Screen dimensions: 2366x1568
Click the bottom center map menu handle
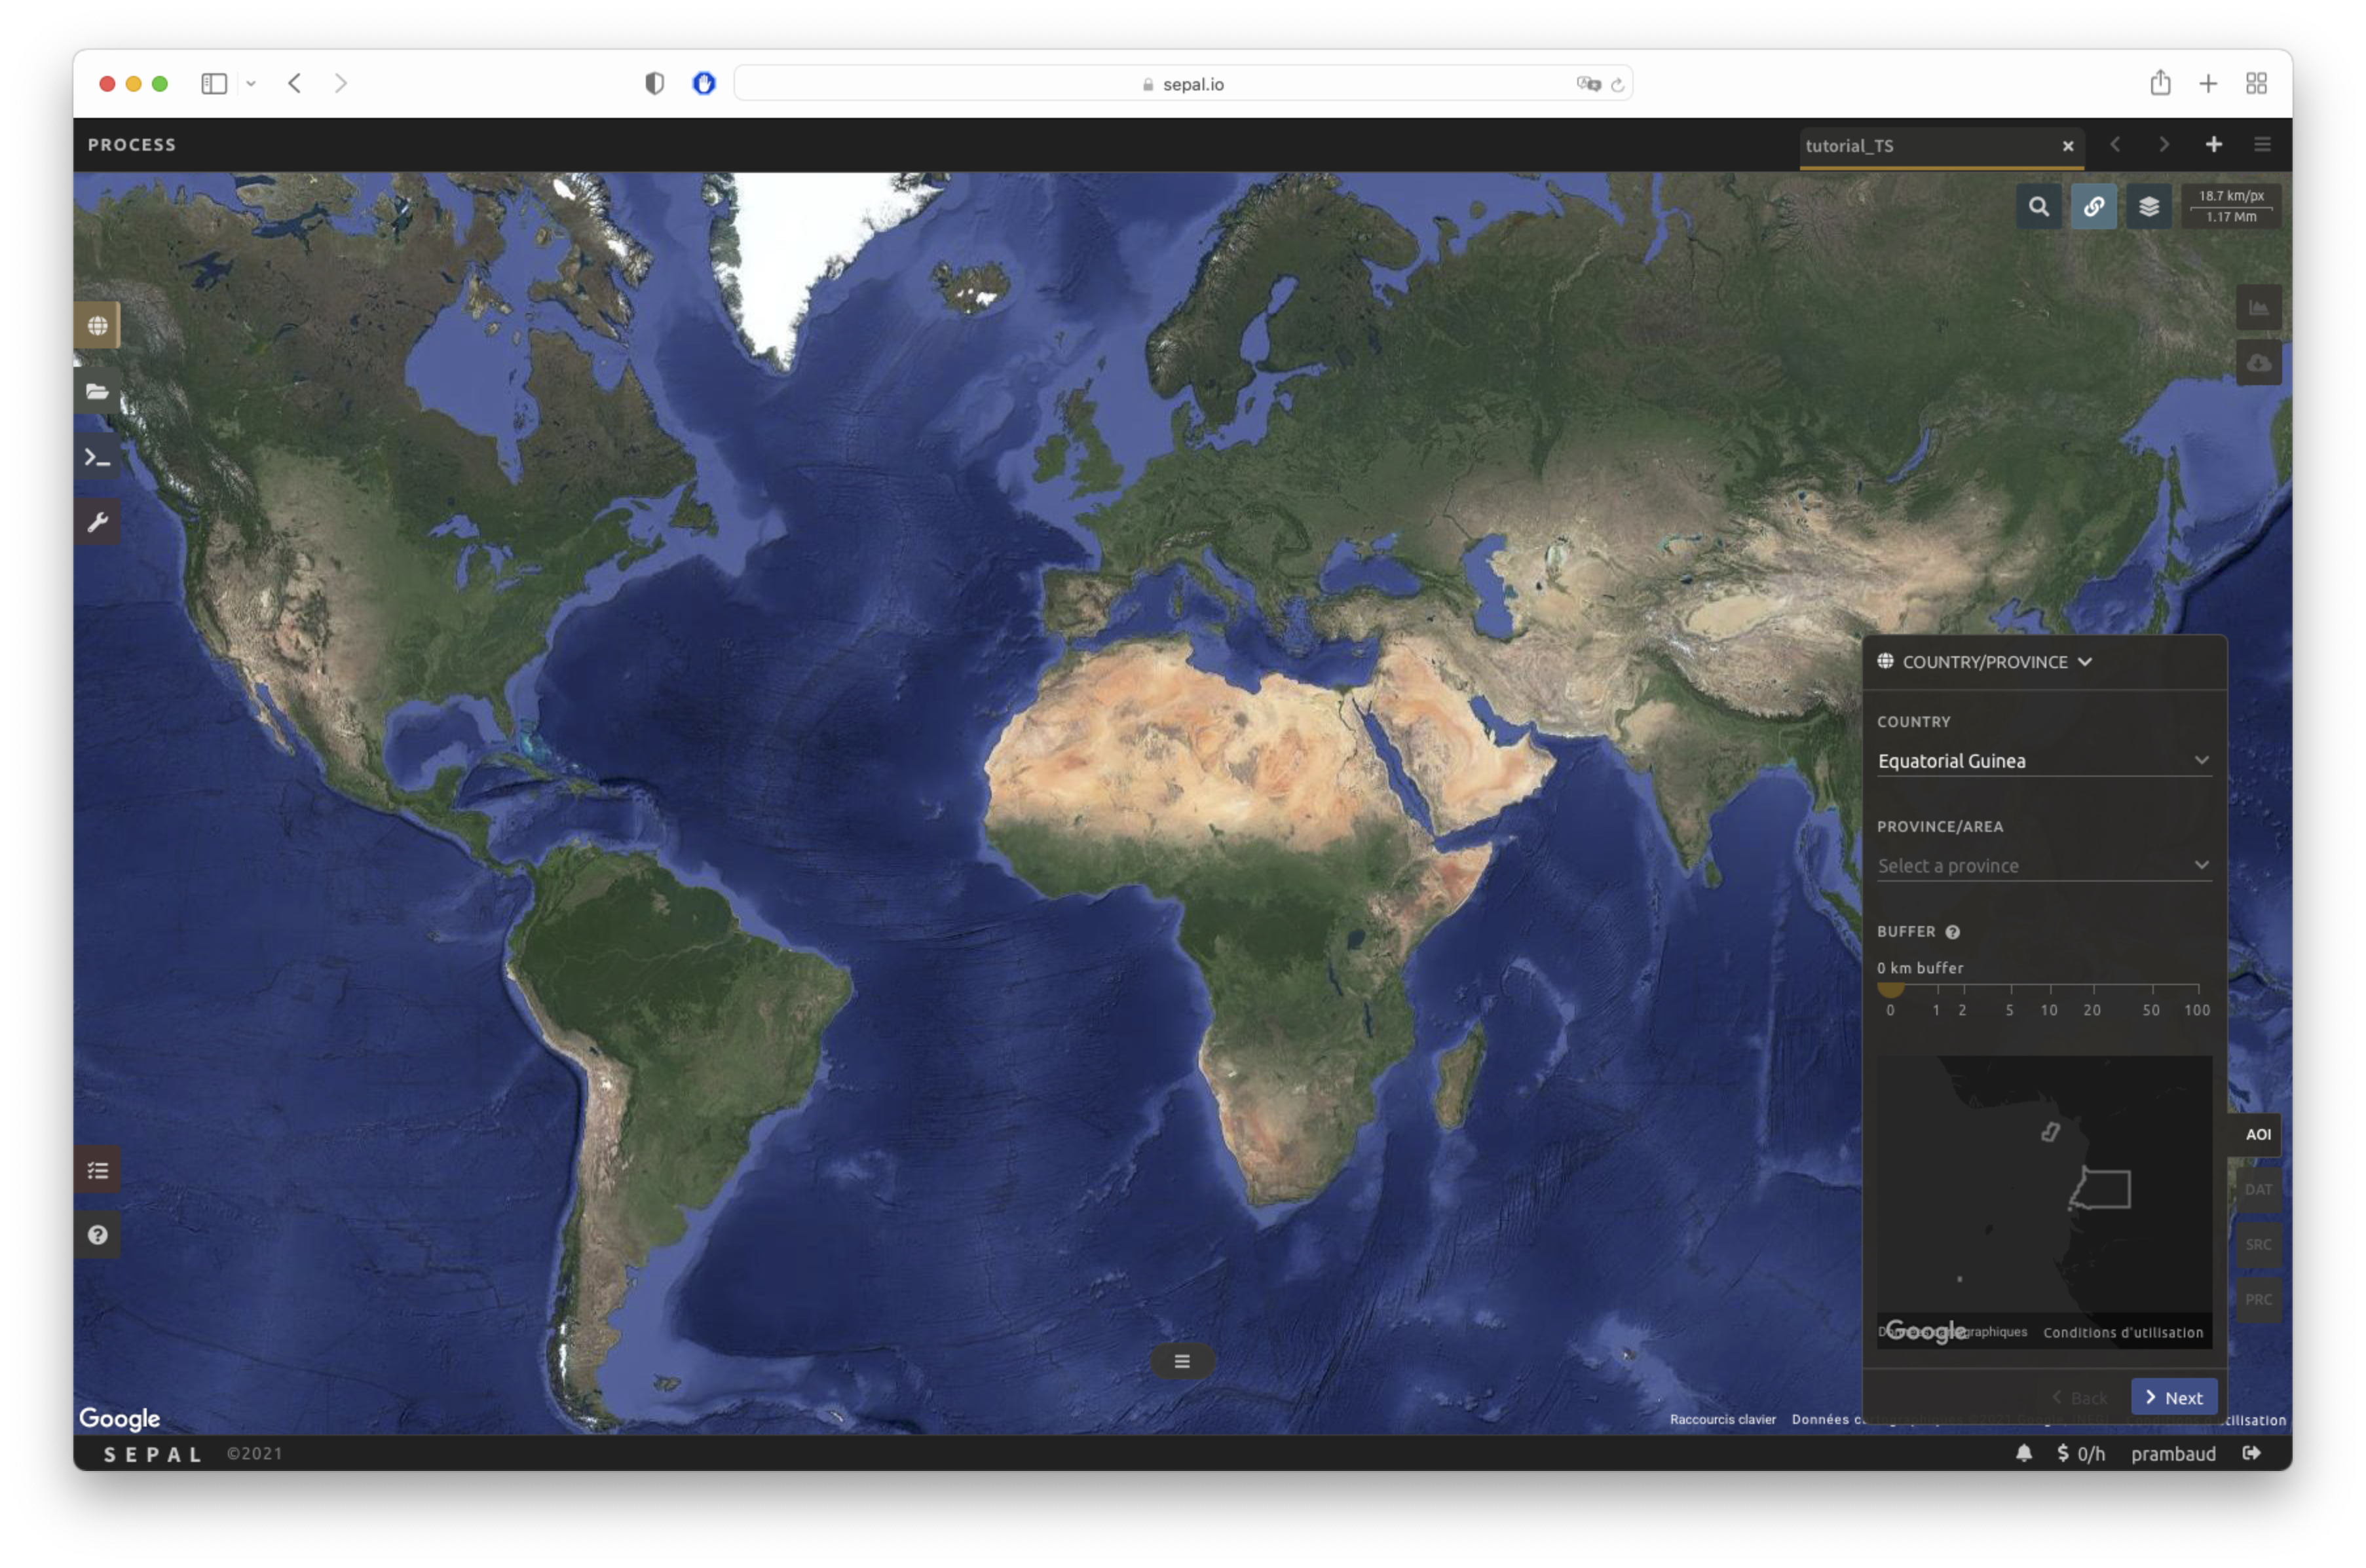point(1181,1361)
